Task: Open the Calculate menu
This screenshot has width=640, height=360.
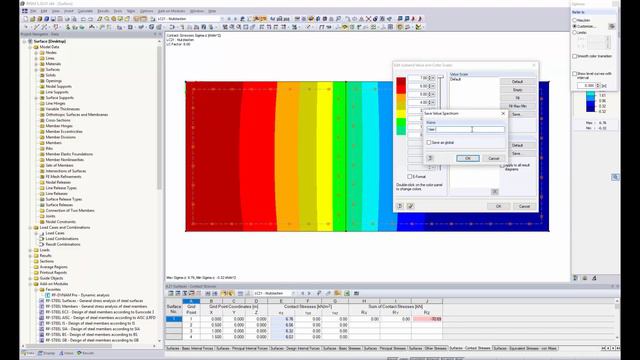Action: pos(85,11)
